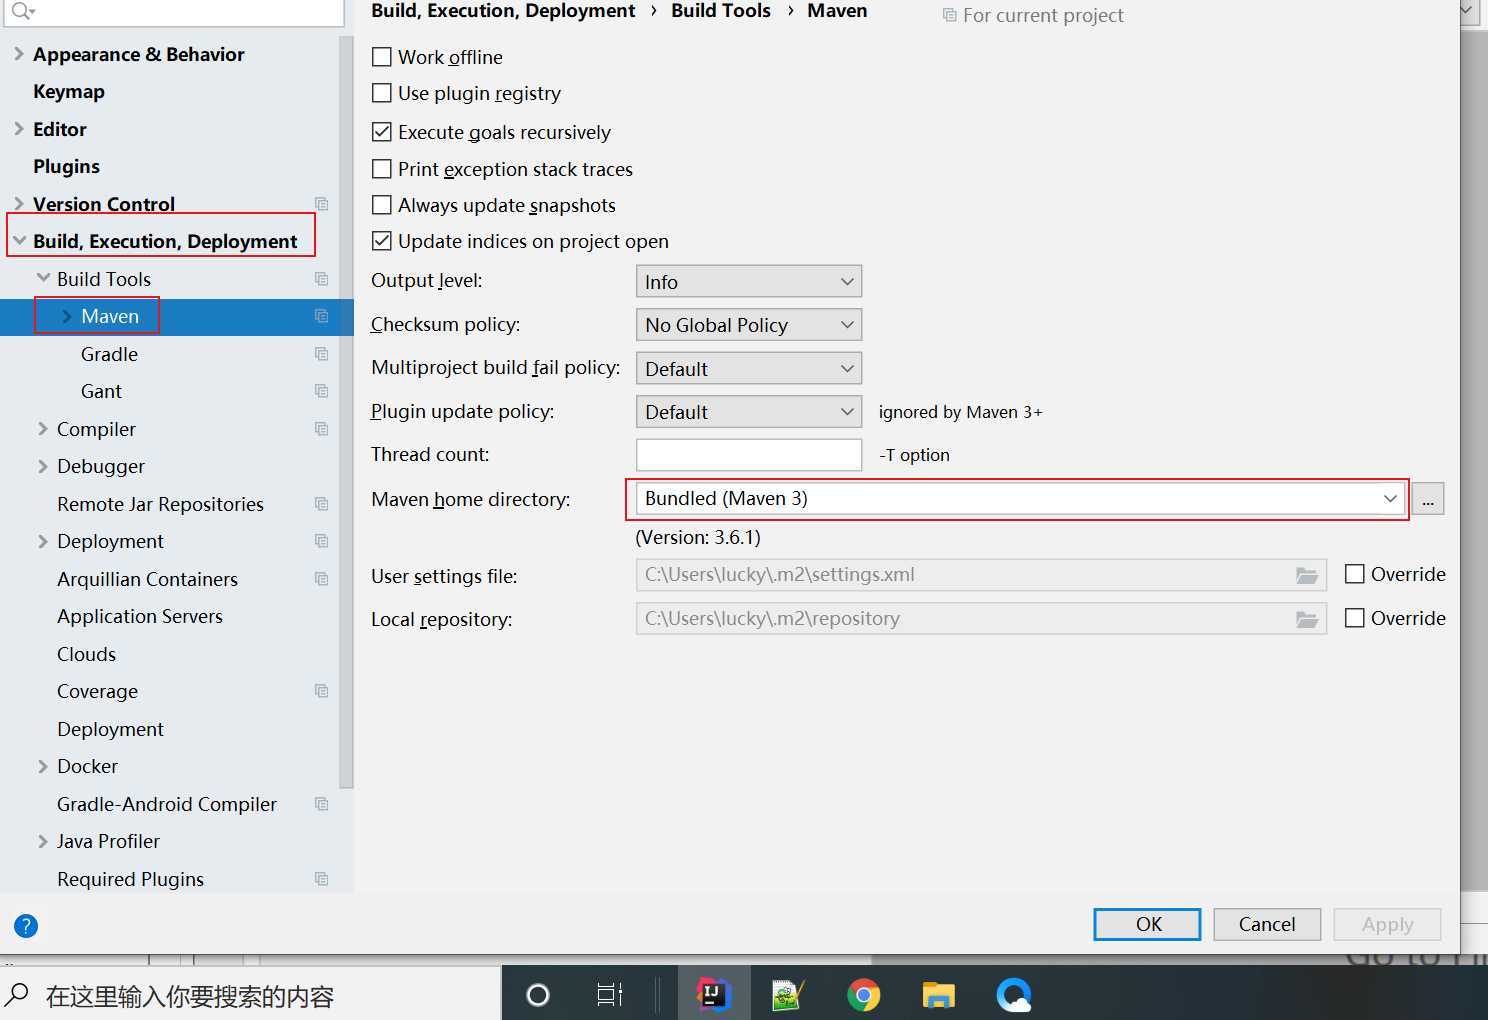Click project-level icon beside Build Tools

coord(321,279)
